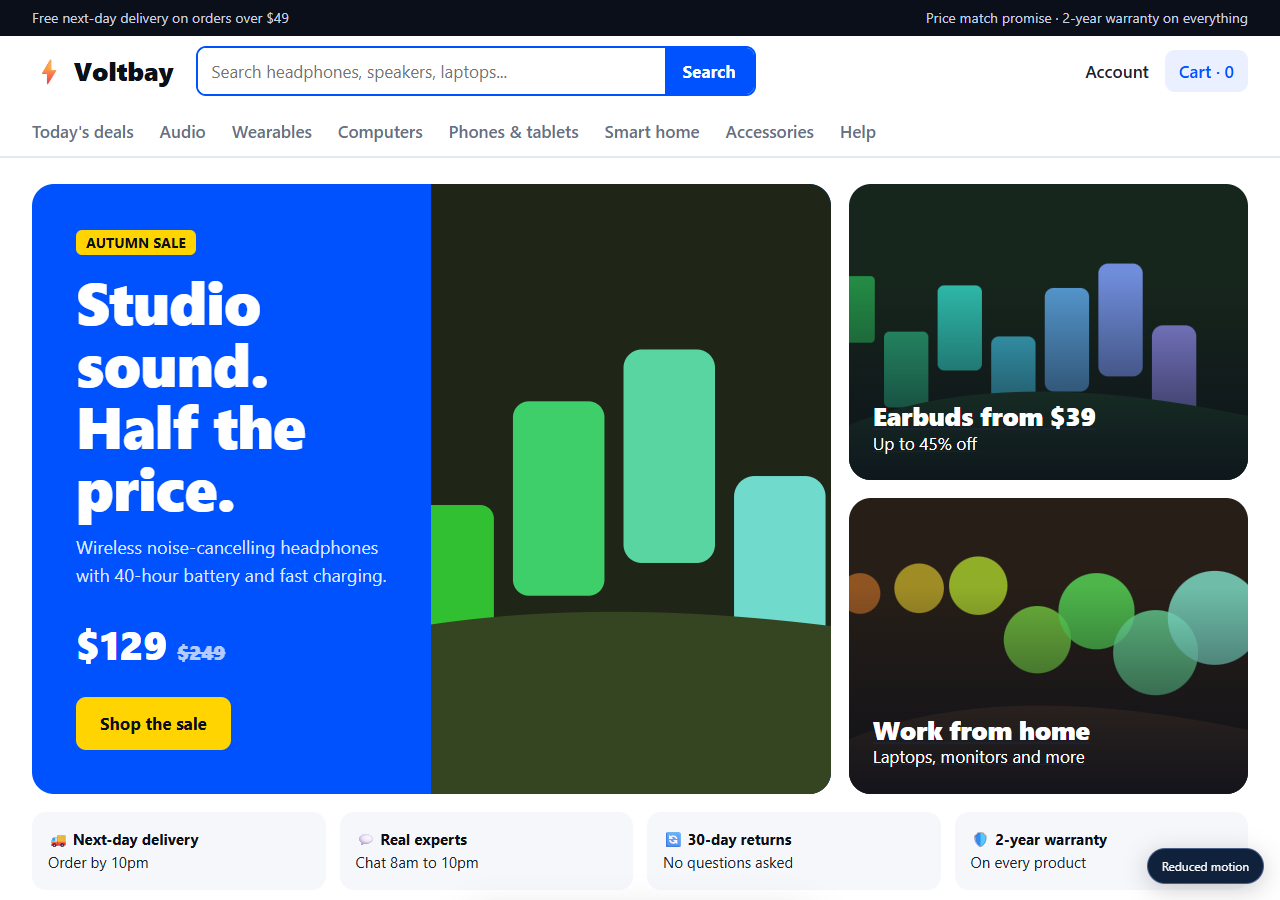The image size is (1280, 900).
Task: Click the "Next-day delivery" feature title
Action: click(x=136, y=840)
